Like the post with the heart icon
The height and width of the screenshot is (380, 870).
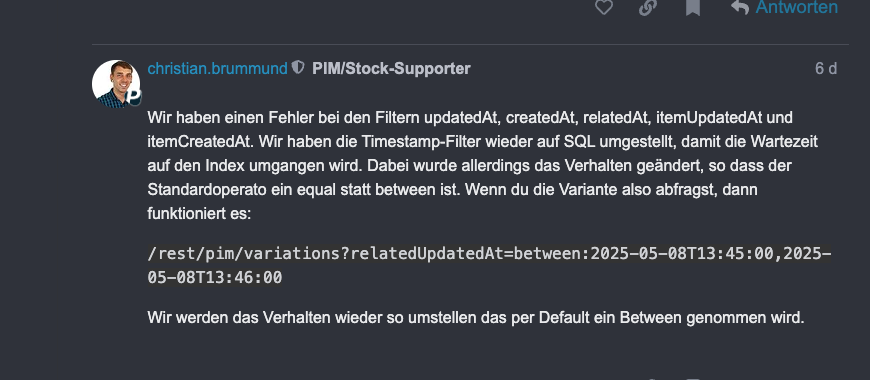click(604, 7)
